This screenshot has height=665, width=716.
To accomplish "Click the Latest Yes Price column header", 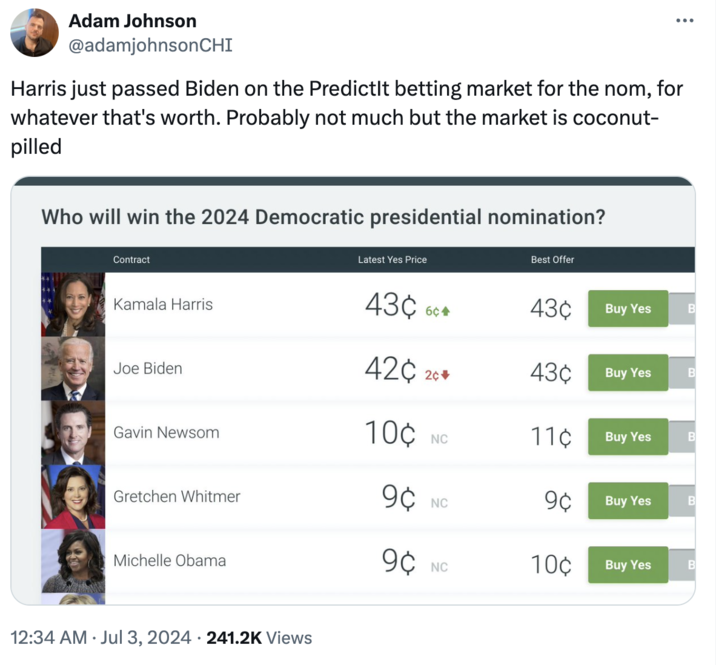I will click(x=392, y=260).
